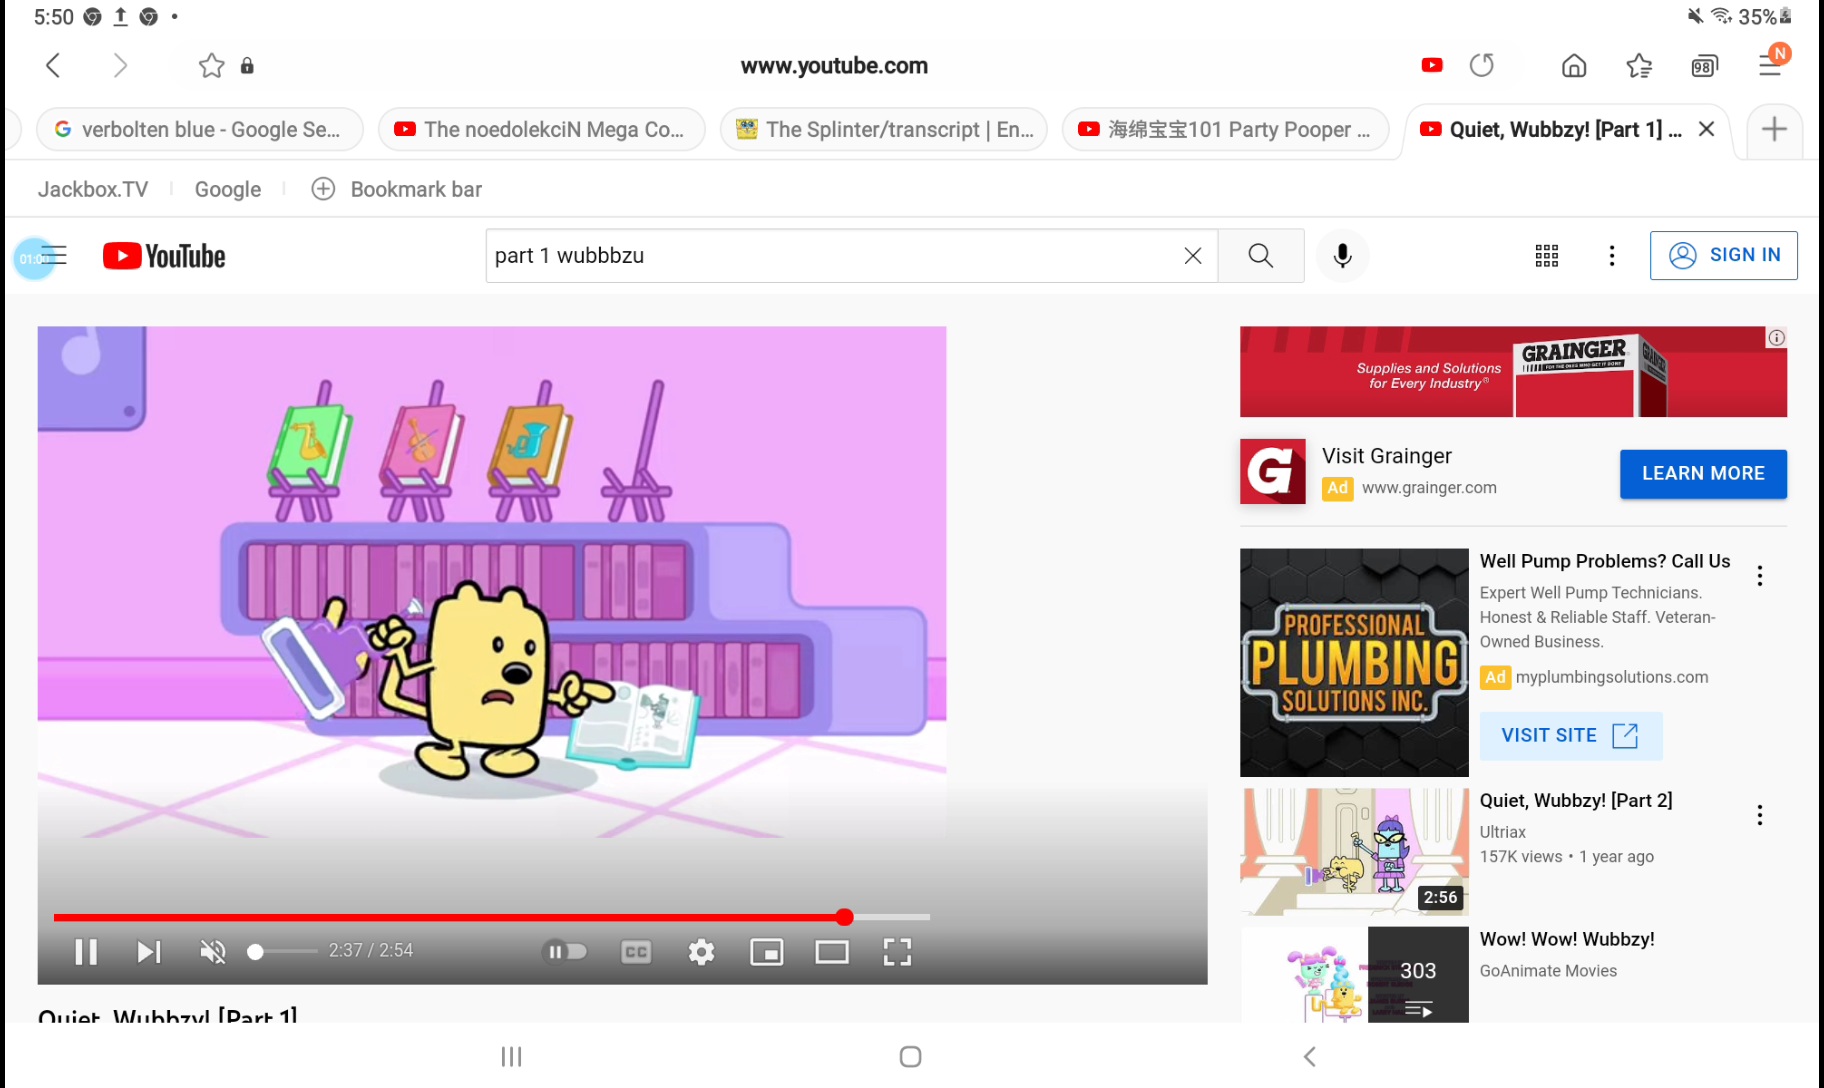Open Quiet, Wubbzy! [Part 2] title
This screenshot has height=1088, width=1824.
pos(1576,801)
